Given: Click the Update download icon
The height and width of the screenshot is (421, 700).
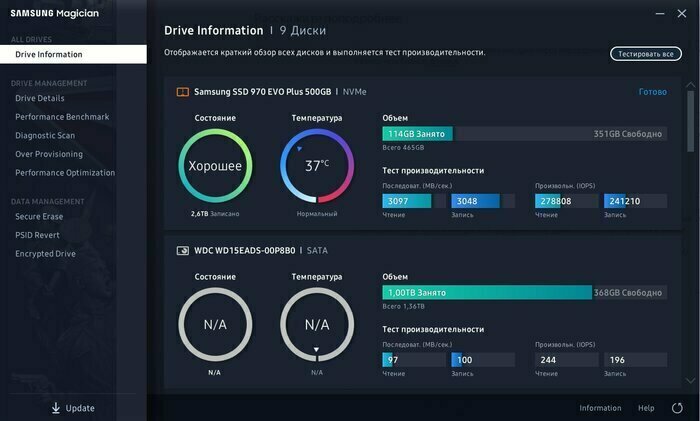Looking at the screenshot, I should (56, 408).
